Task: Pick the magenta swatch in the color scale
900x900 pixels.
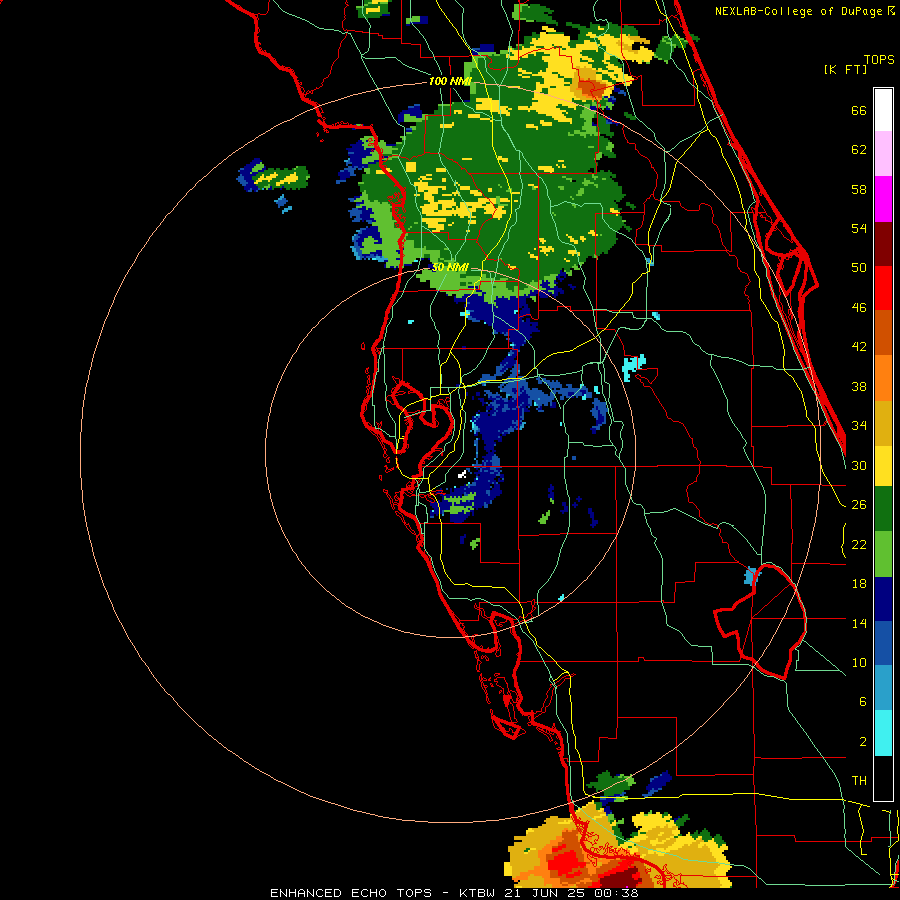Action: 883,199
